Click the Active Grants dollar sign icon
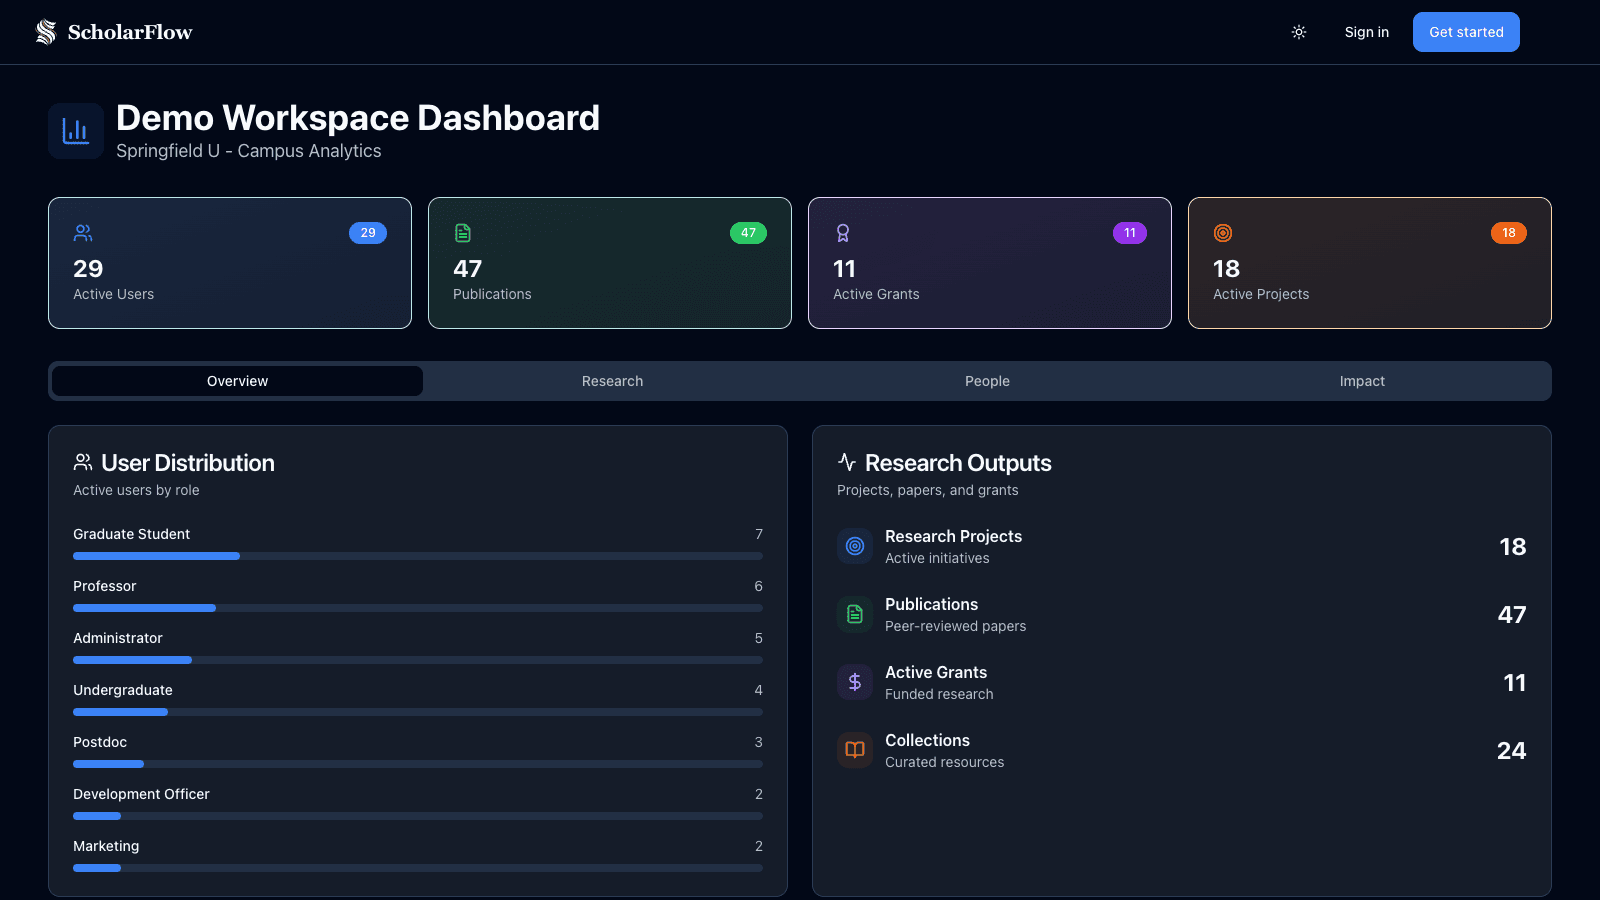Image resolution: width=1600 pixels, height=900 pixels. 855,682
